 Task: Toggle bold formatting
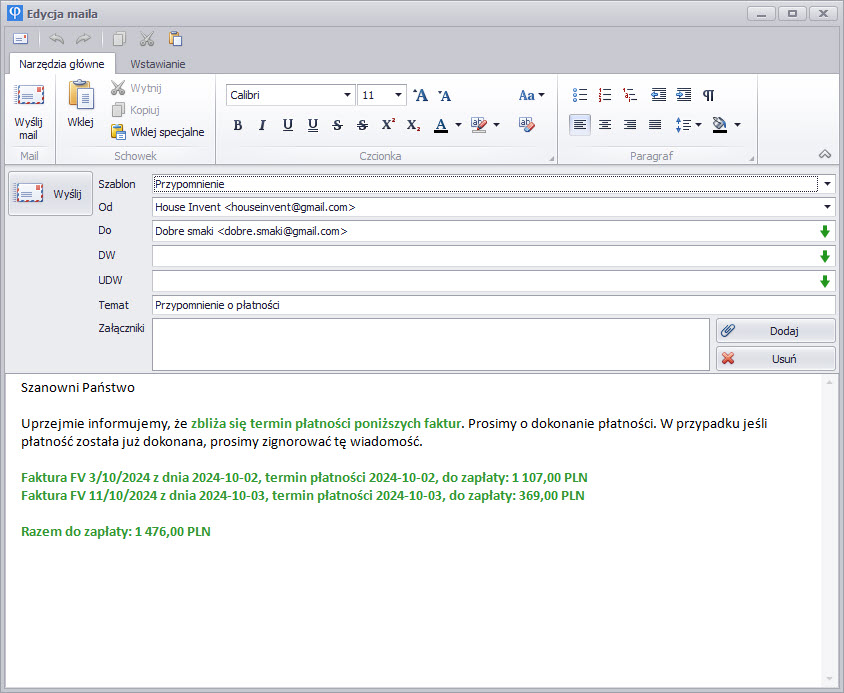pos(238,125)
